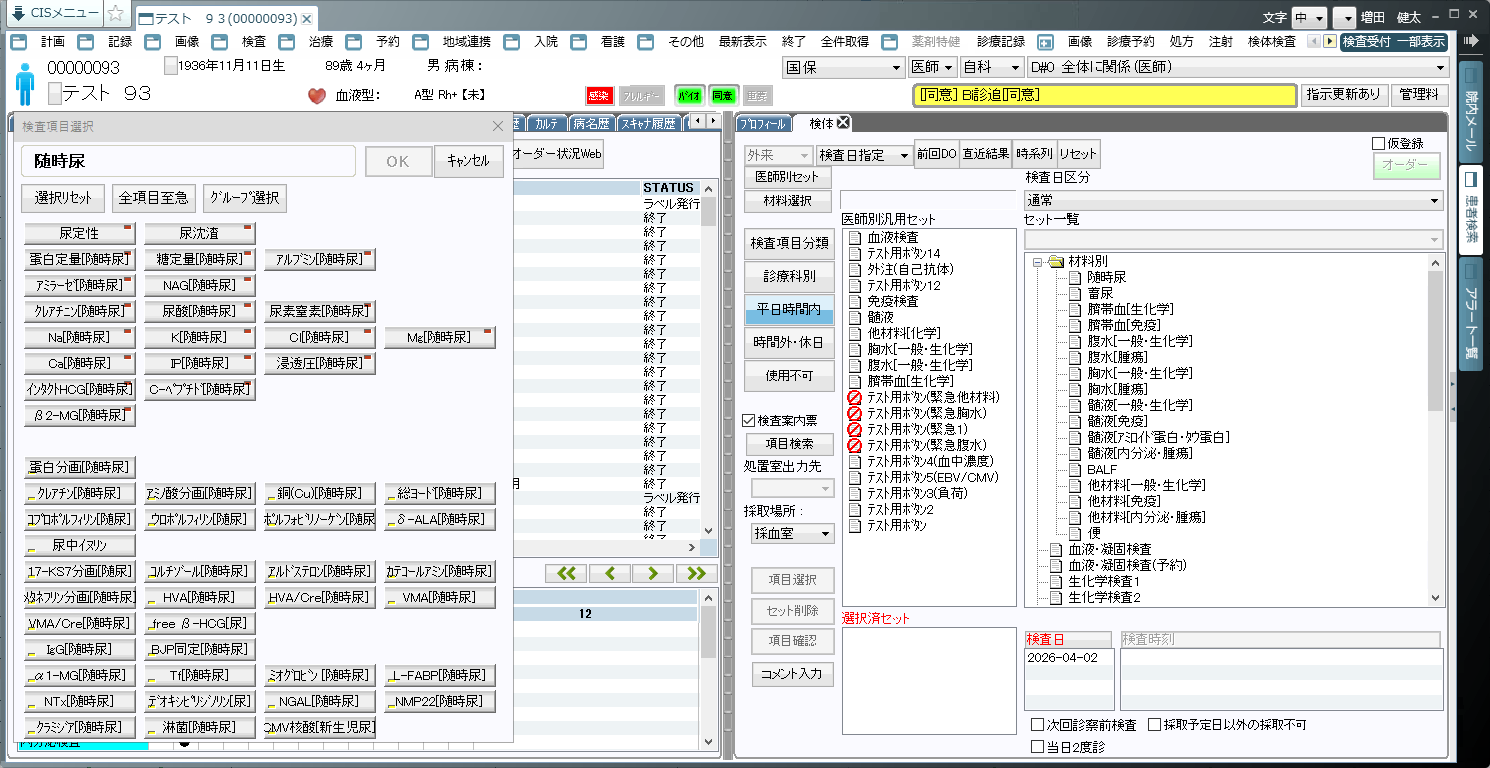Click the CIS menu download arrow icon
Screen dimensions: 1490x768
19,14
